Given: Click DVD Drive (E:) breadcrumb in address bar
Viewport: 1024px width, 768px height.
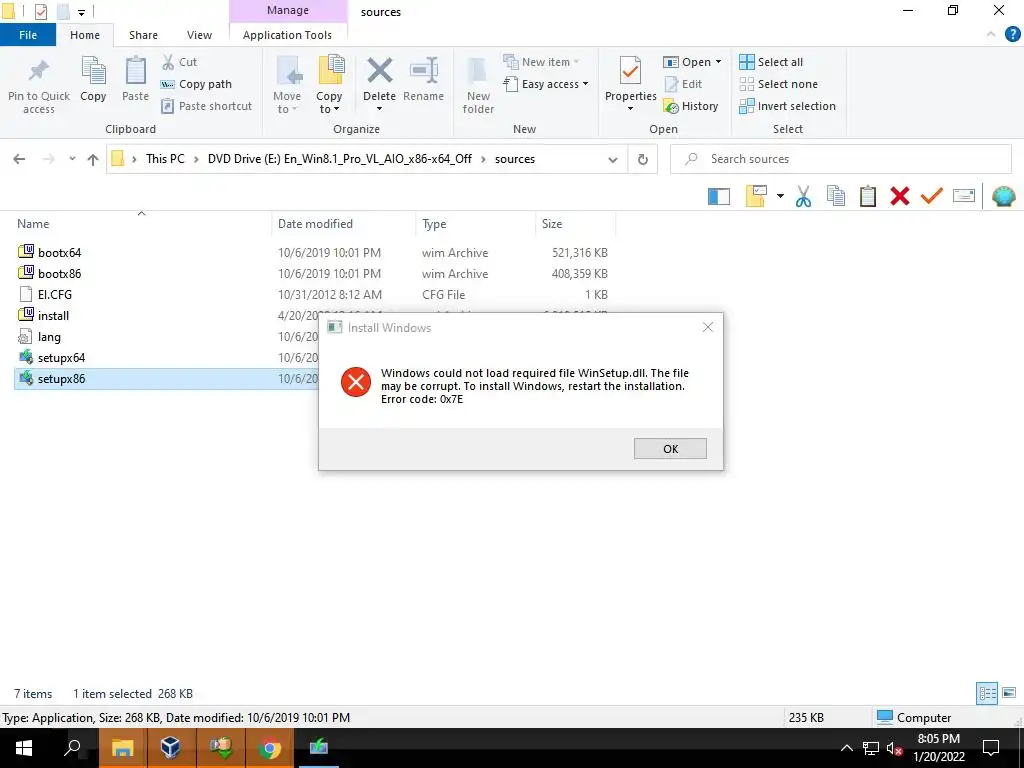Looking at the screenshot, I should pos(340,159).
